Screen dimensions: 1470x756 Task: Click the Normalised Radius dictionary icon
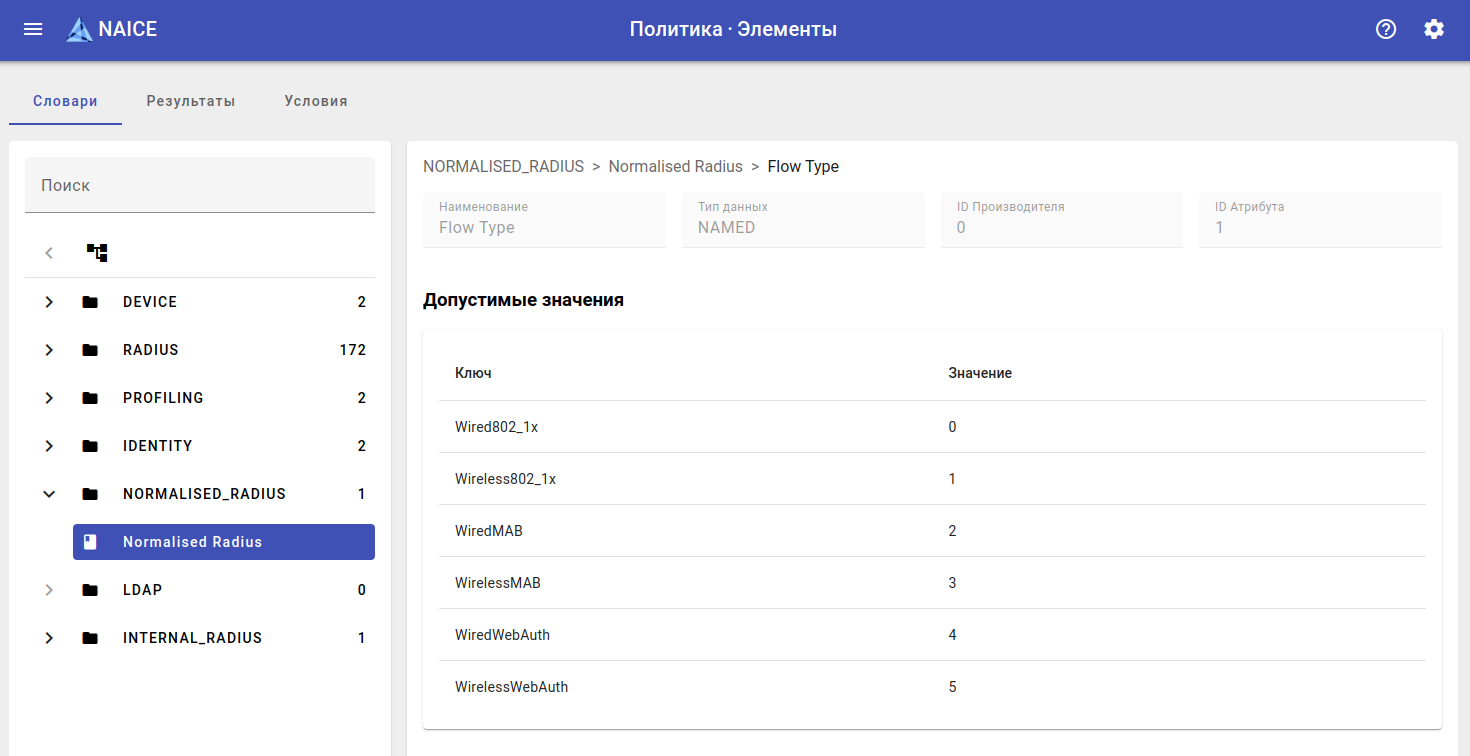(91, 542)
